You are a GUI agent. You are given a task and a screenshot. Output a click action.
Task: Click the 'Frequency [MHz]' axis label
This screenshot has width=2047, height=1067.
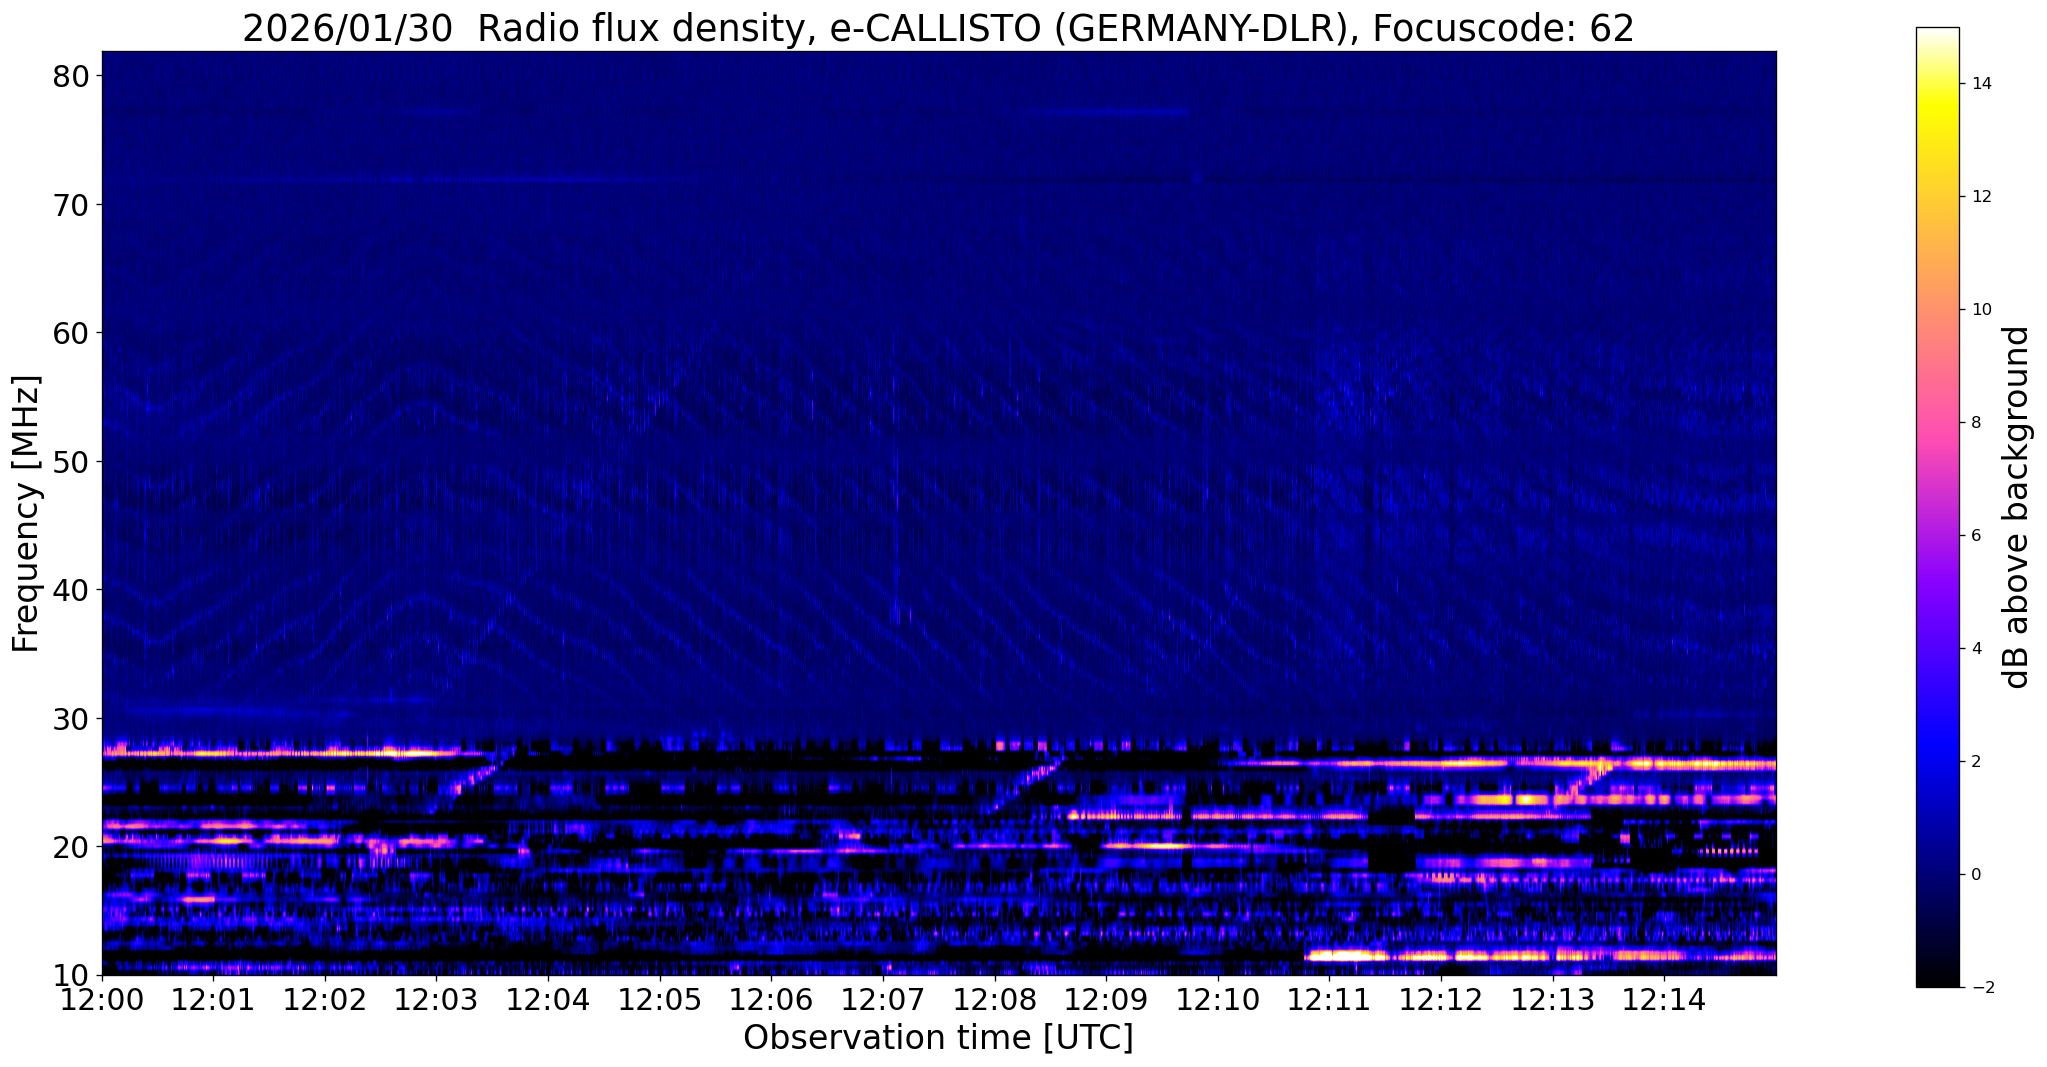26,513
